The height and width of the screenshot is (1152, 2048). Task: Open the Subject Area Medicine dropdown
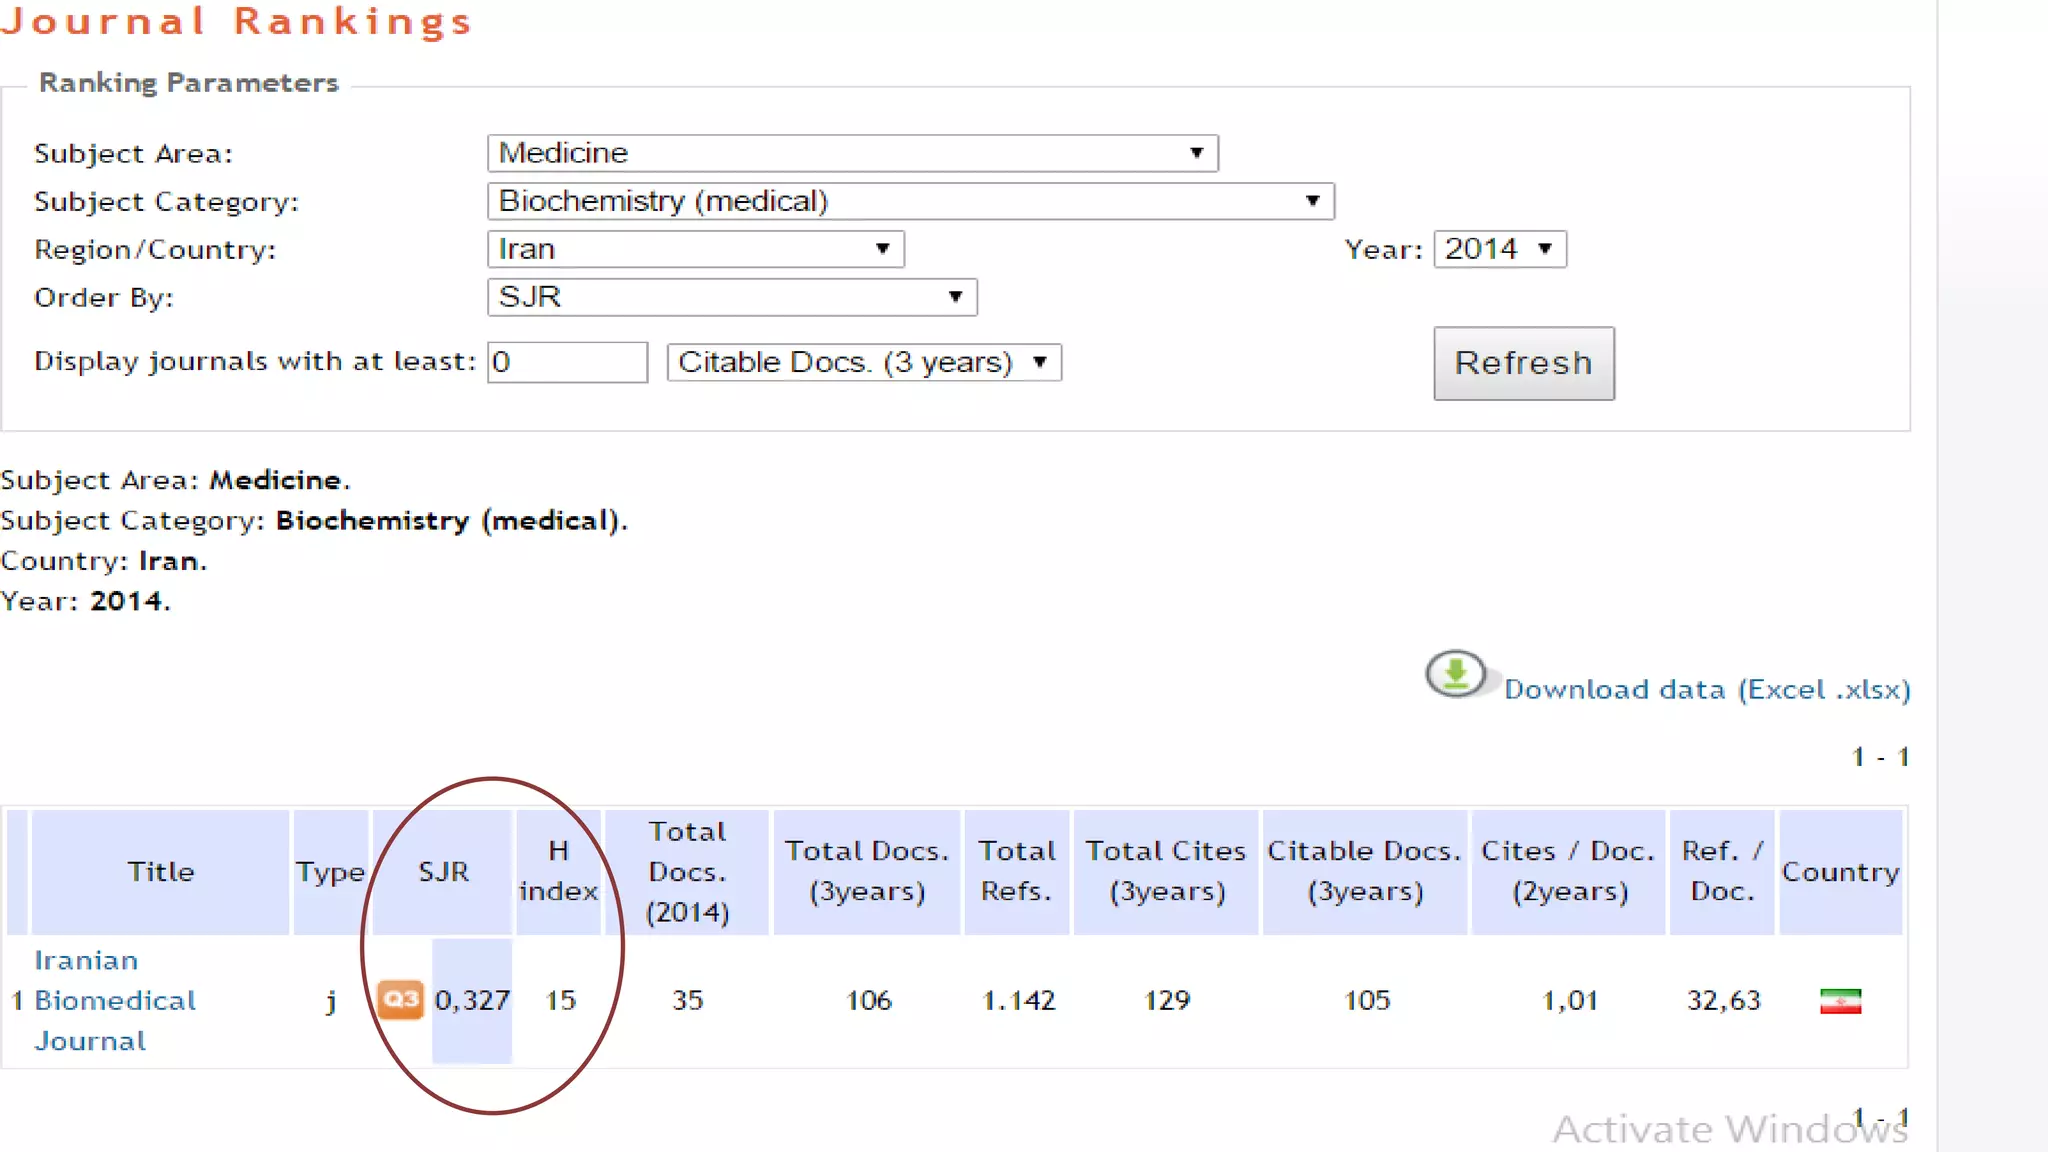coord(852,153)
